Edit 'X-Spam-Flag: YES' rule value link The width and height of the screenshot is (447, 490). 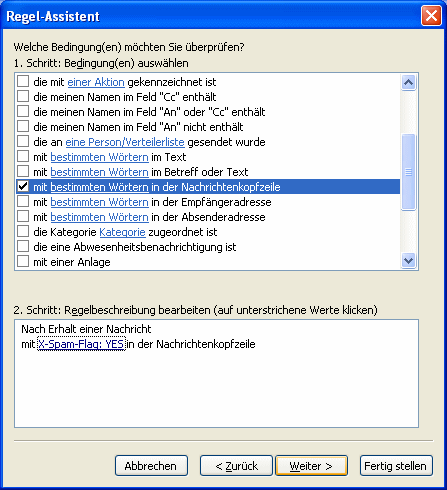(x=81, y=344)
